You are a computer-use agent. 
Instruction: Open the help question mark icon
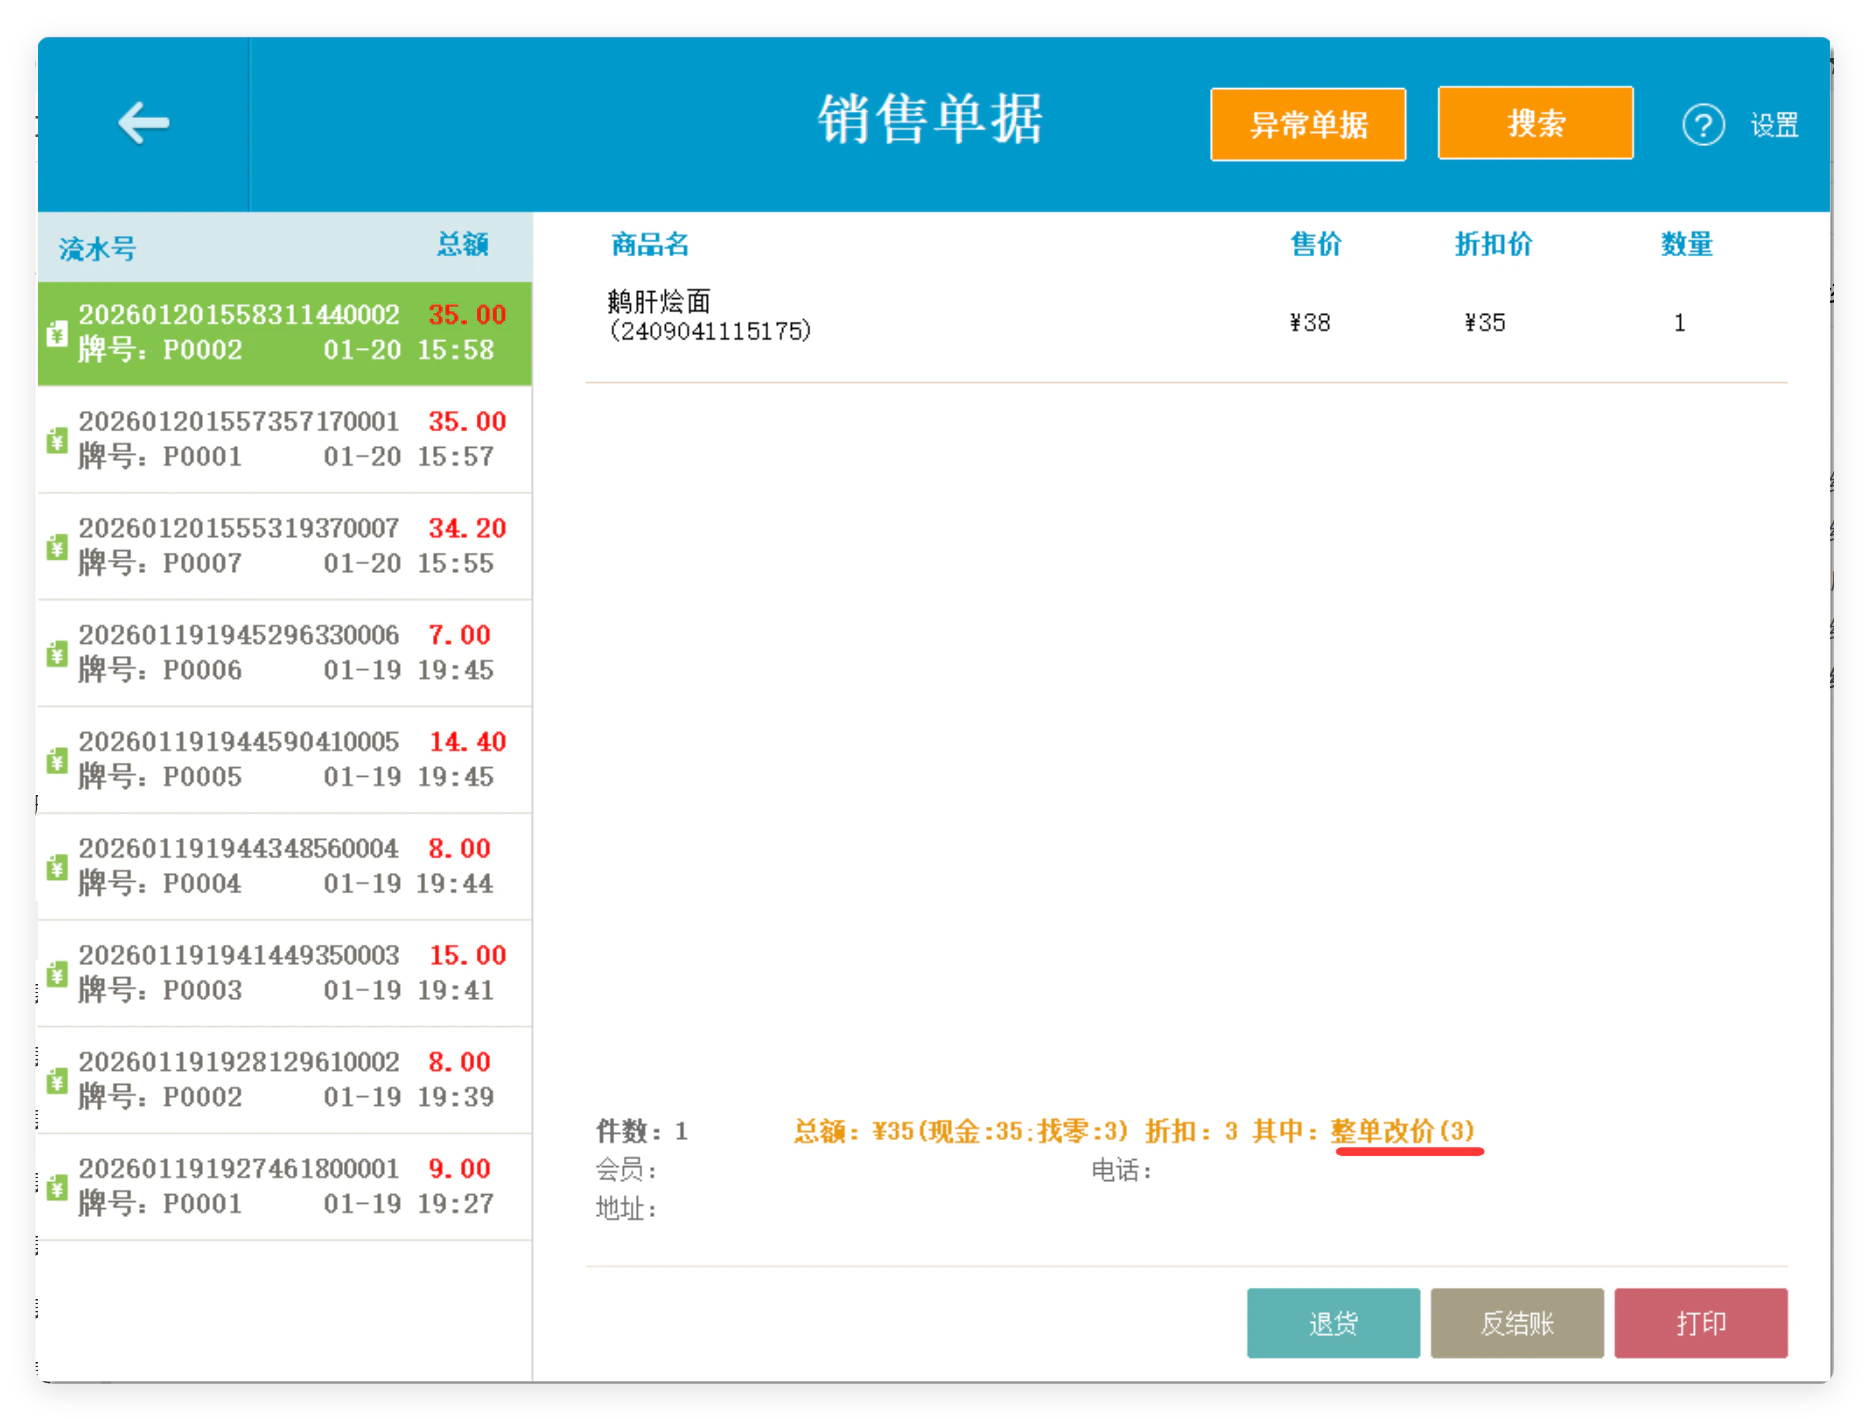point(1702,125)
